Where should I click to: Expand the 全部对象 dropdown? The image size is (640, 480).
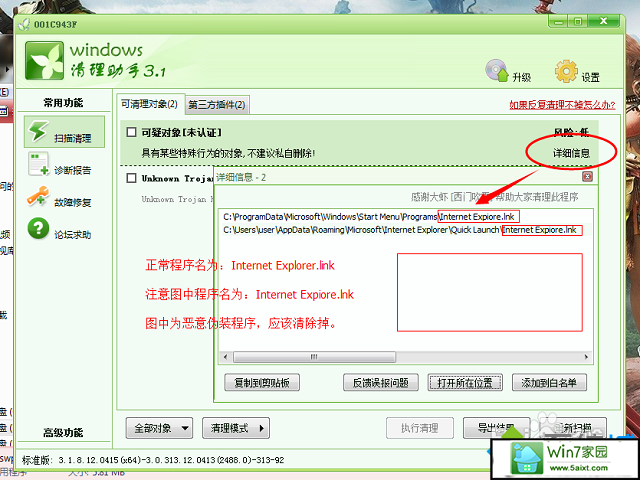(159, 428)
